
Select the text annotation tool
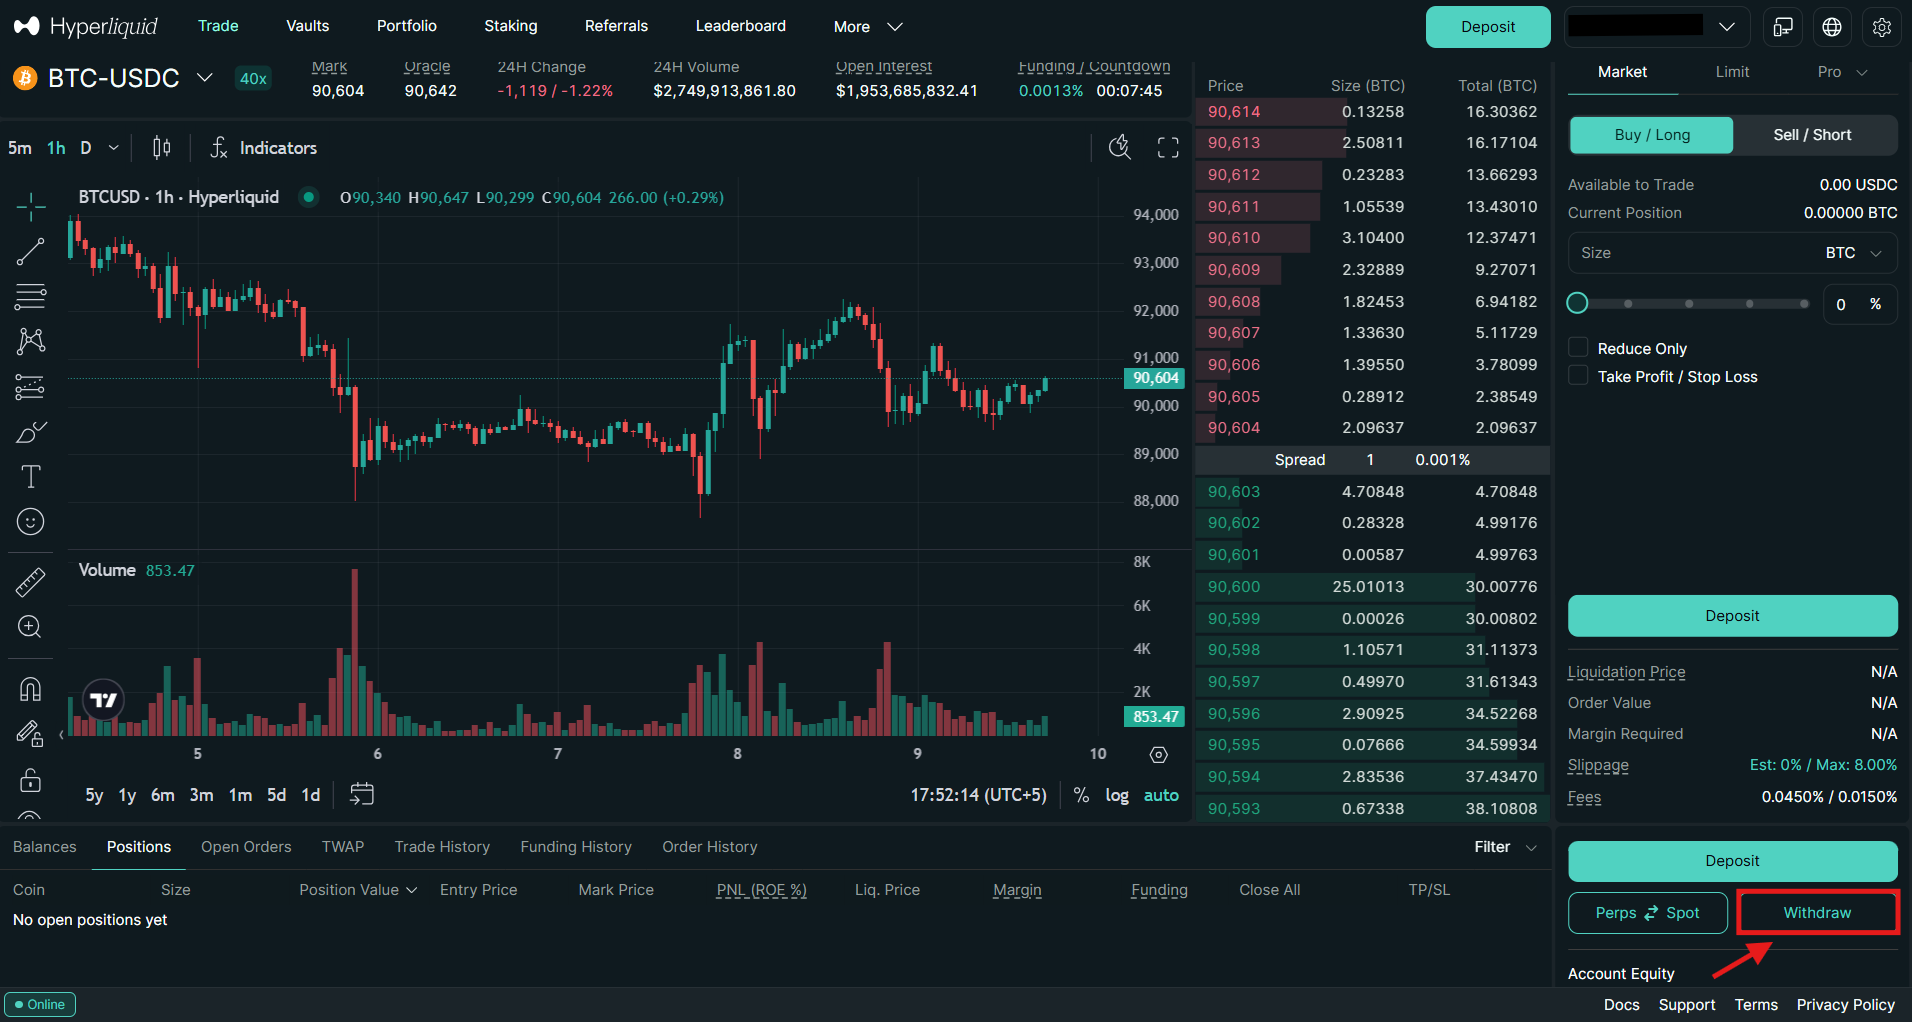tap(30, 477)
